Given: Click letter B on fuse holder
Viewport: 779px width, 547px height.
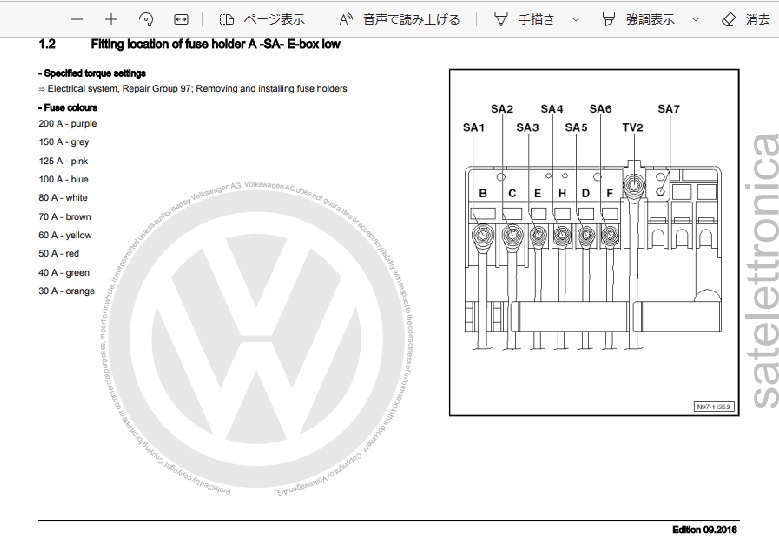Looking at the screenshot, I should tap(482, 193).
